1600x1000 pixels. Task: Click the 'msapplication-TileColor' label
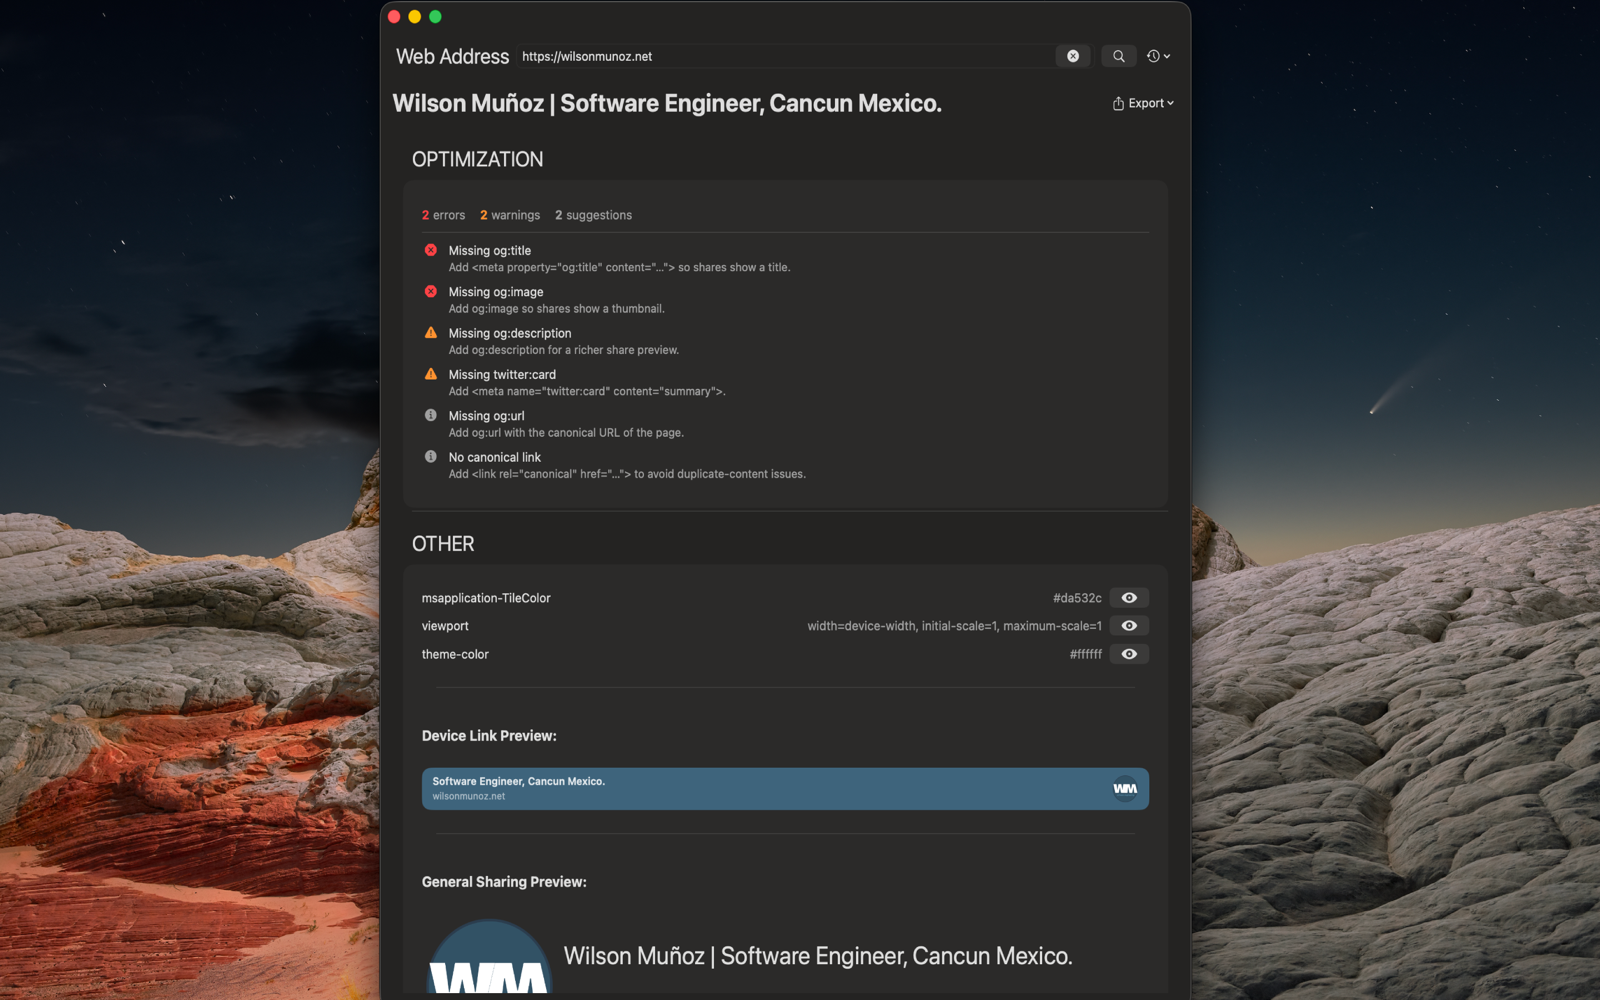click(x=486, y=598)
